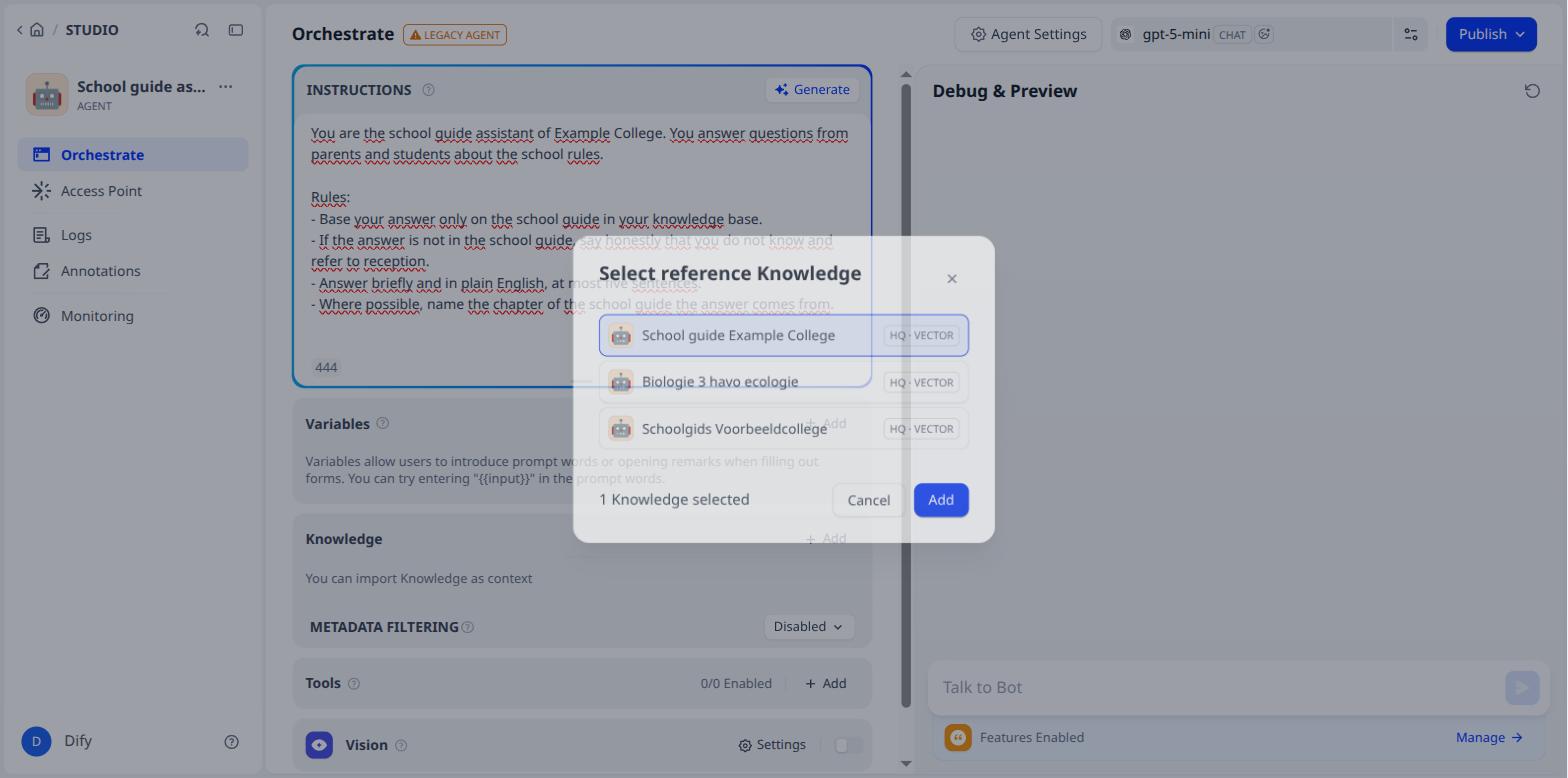1568x778 pixels.
Task: Click the search icon next to STUDIO
Action: click(202, 30)
